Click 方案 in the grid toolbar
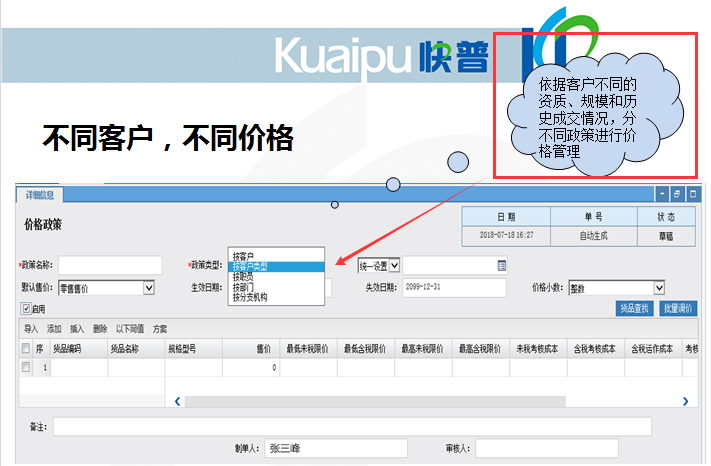 click(x=160, y=329)
